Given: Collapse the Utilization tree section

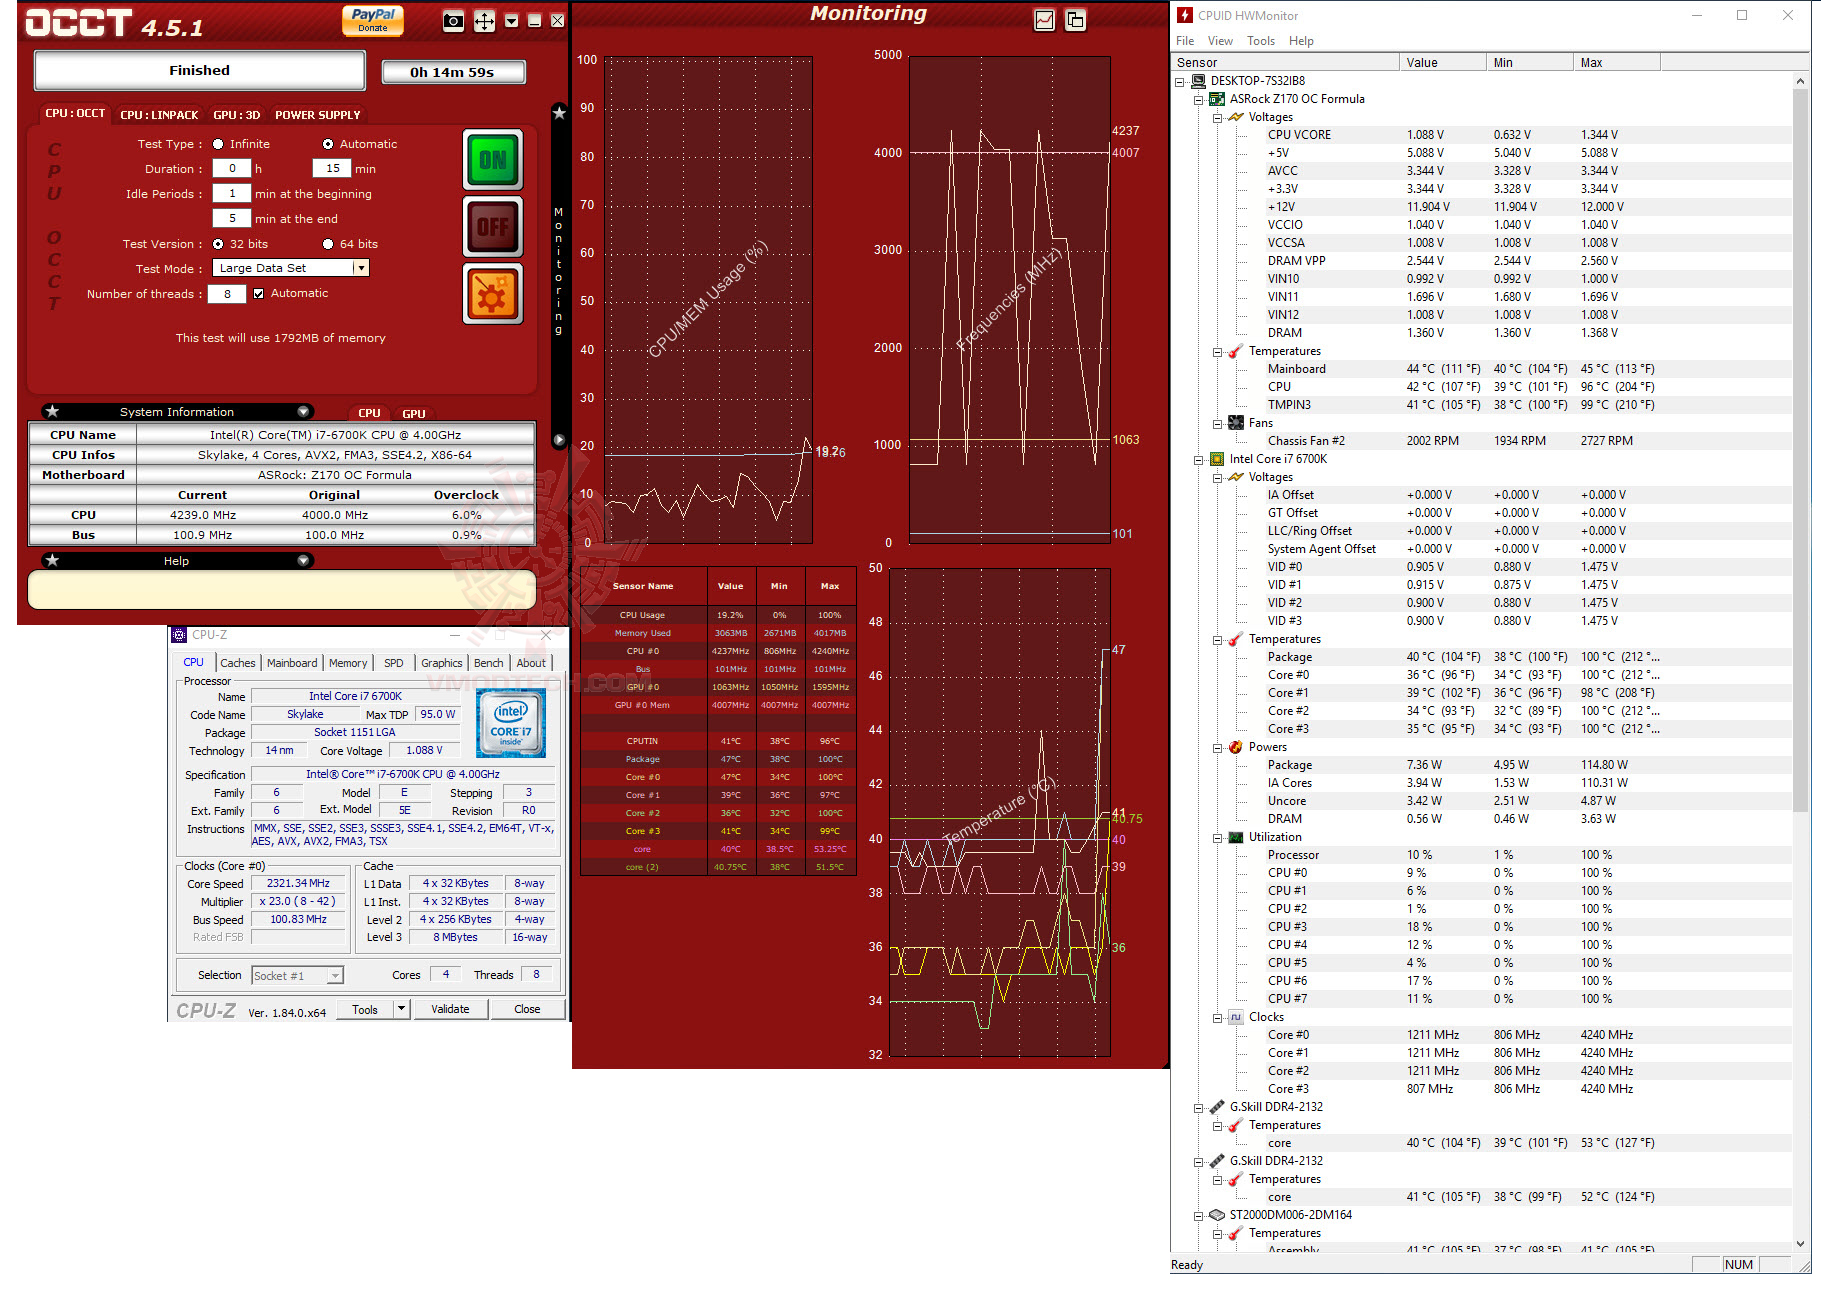Looking at the screenshot, I should point(1218,838).
